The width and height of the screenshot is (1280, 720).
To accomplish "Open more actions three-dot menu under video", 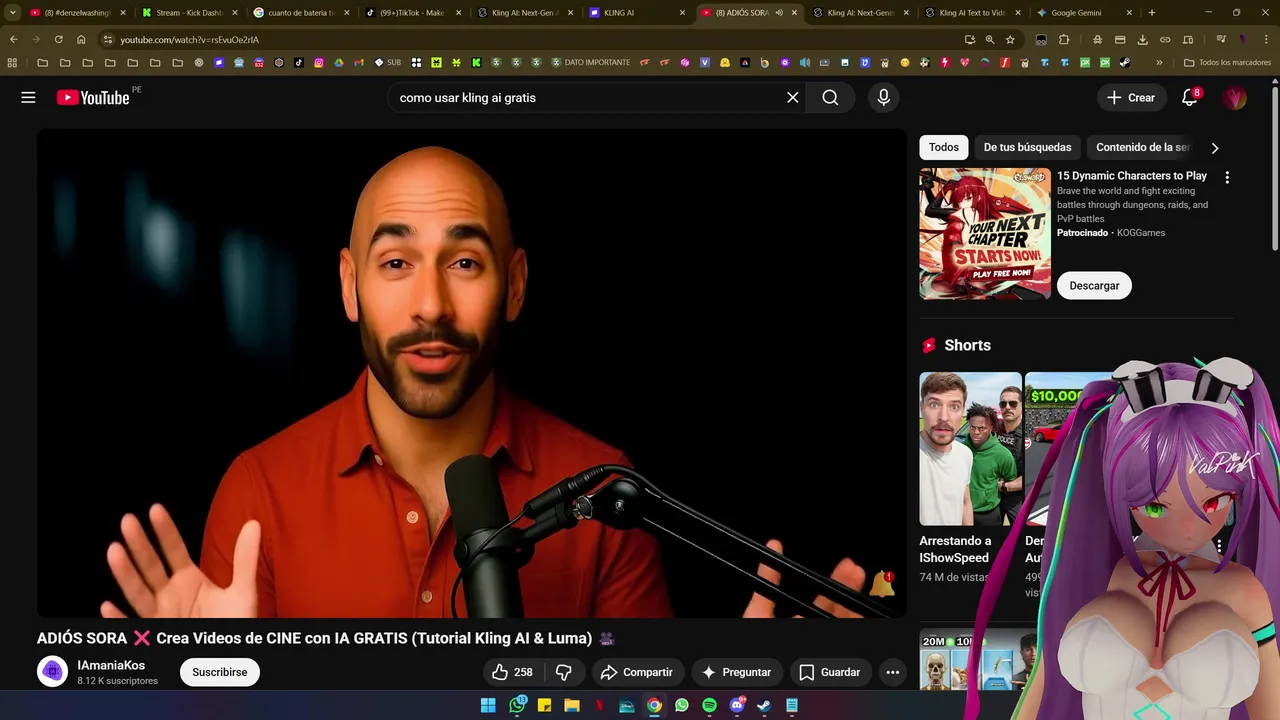I will [x=893, y=672].
